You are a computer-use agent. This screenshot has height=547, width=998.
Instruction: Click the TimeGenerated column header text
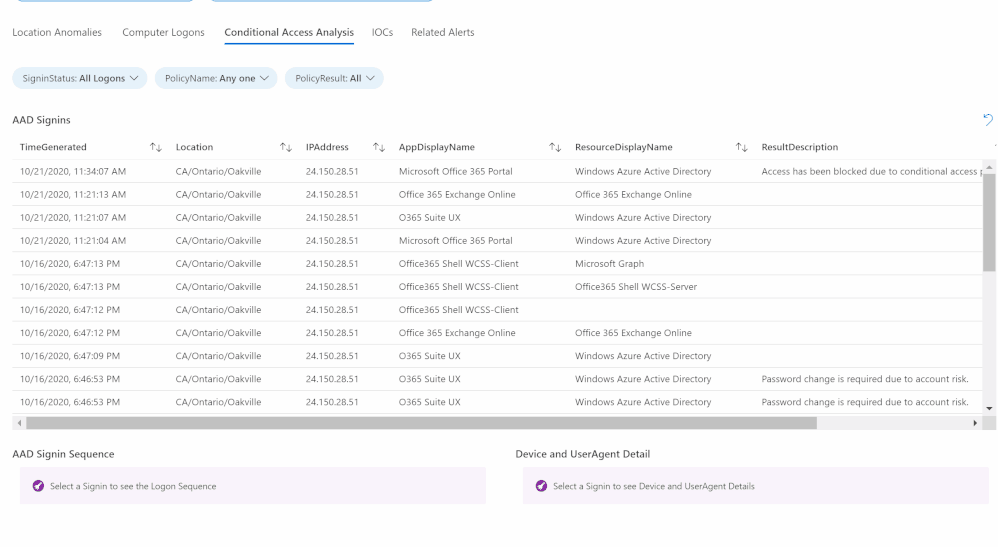[53, 147]
